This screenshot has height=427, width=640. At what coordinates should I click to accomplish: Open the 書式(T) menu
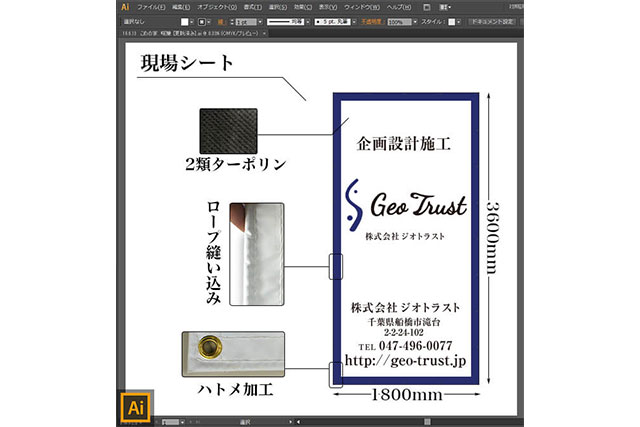coord(253,7)
